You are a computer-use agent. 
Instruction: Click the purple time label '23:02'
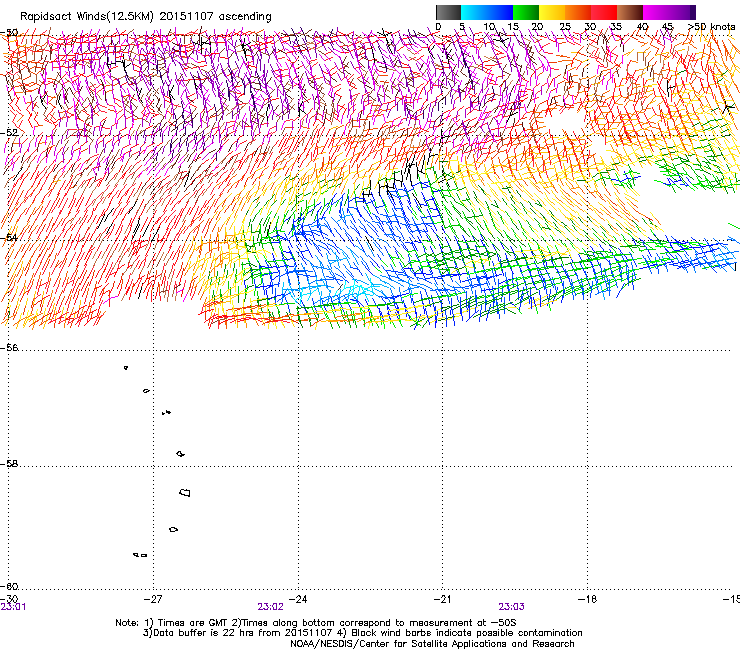(270, 607)
